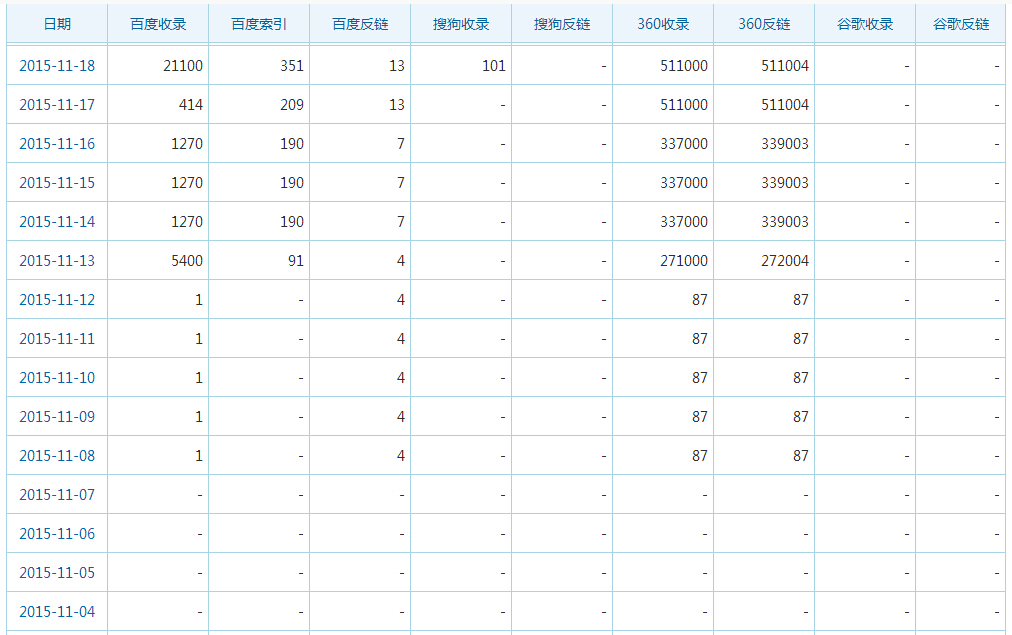Open the 2015-11-15 date link
The width and height of the screenshot is (1012, 635).
tap(57, 183)
